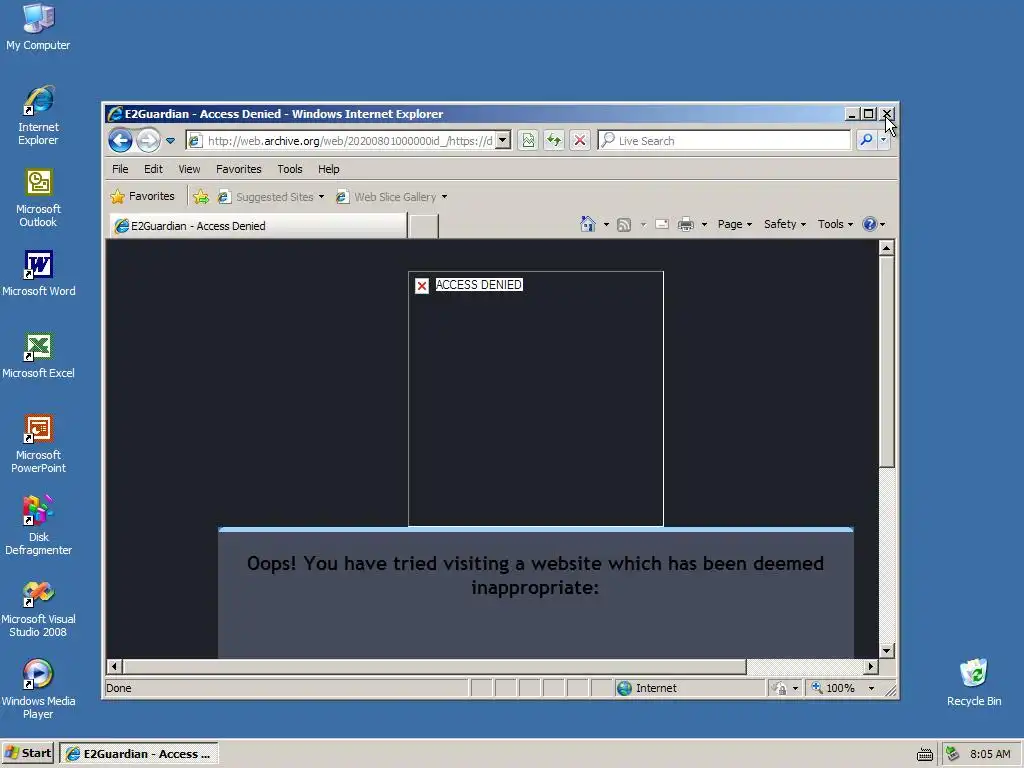
Task: Open search provider options dropdown
Action: point(884,140)
